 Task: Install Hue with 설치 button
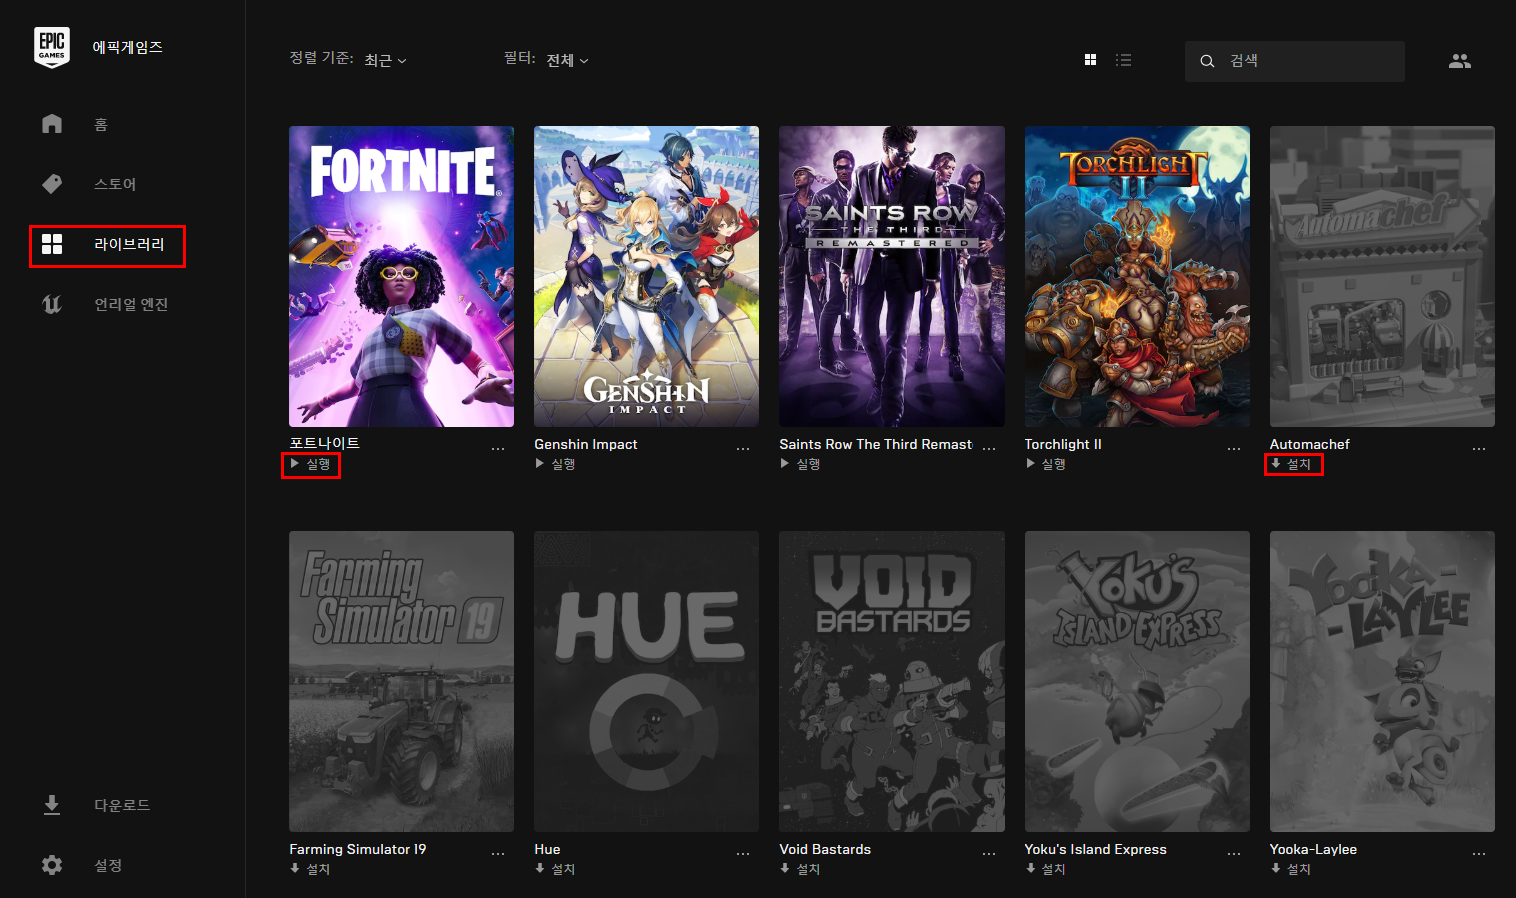click(555, 869)
